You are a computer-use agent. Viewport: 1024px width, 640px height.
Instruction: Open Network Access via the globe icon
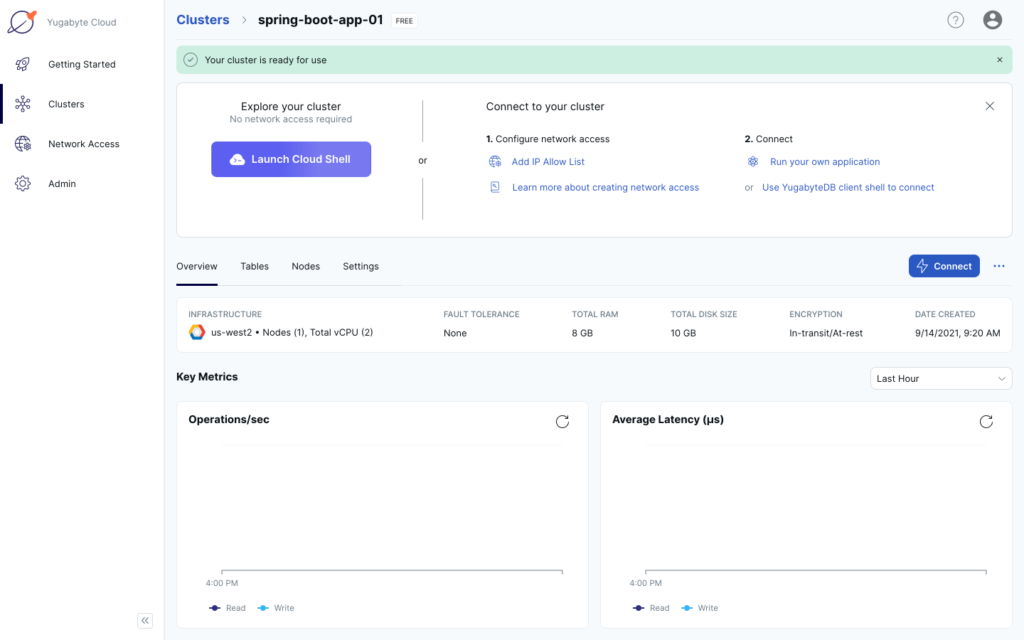pyautogui.click(x=22, y=143)
